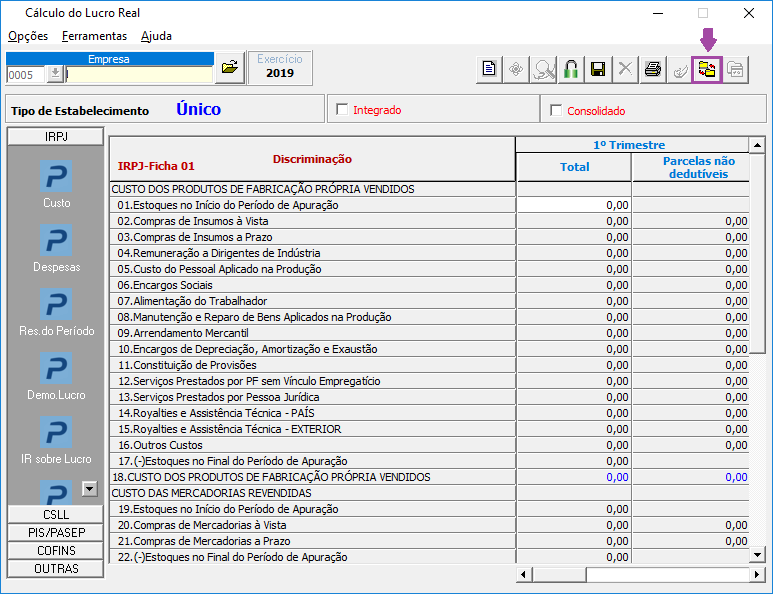Select the OUTRAS sidebar tab

click(x=56, y=568)
